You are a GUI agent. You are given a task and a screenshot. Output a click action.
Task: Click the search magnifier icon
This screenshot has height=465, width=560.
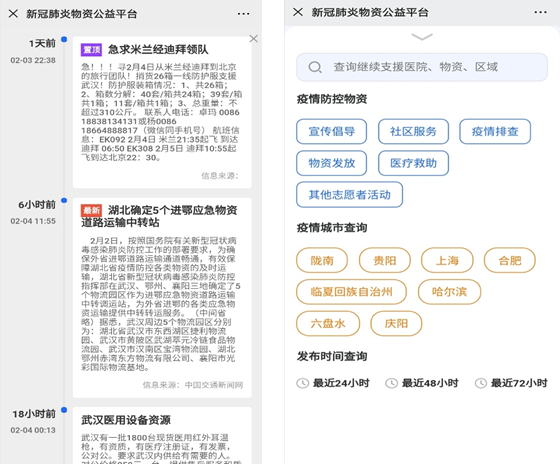(315, 67)
